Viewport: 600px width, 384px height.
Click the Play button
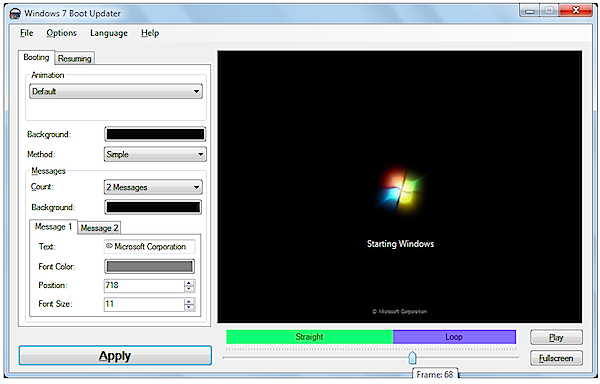pos(556,337)
